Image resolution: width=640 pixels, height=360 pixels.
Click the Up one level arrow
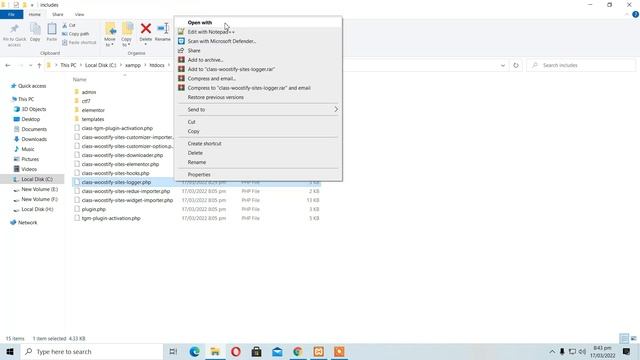click(39, 65)
